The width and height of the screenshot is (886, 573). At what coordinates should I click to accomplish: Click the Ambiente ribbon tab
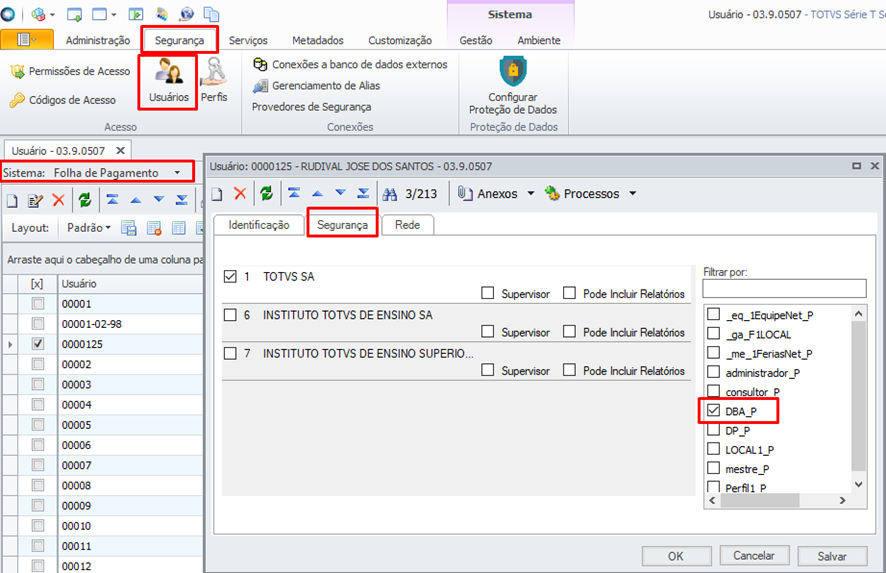[x=538, y=40]
